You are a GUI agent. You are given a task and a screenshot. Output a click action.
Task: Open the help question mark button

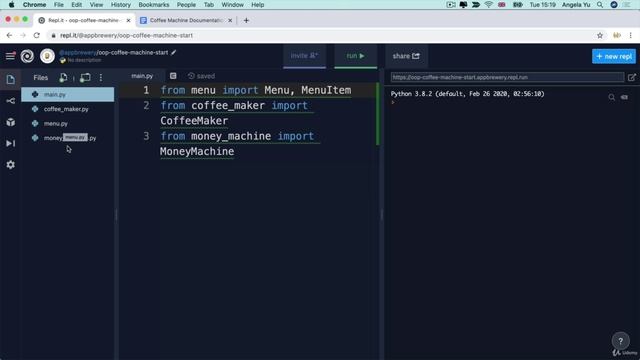(620, 341)
